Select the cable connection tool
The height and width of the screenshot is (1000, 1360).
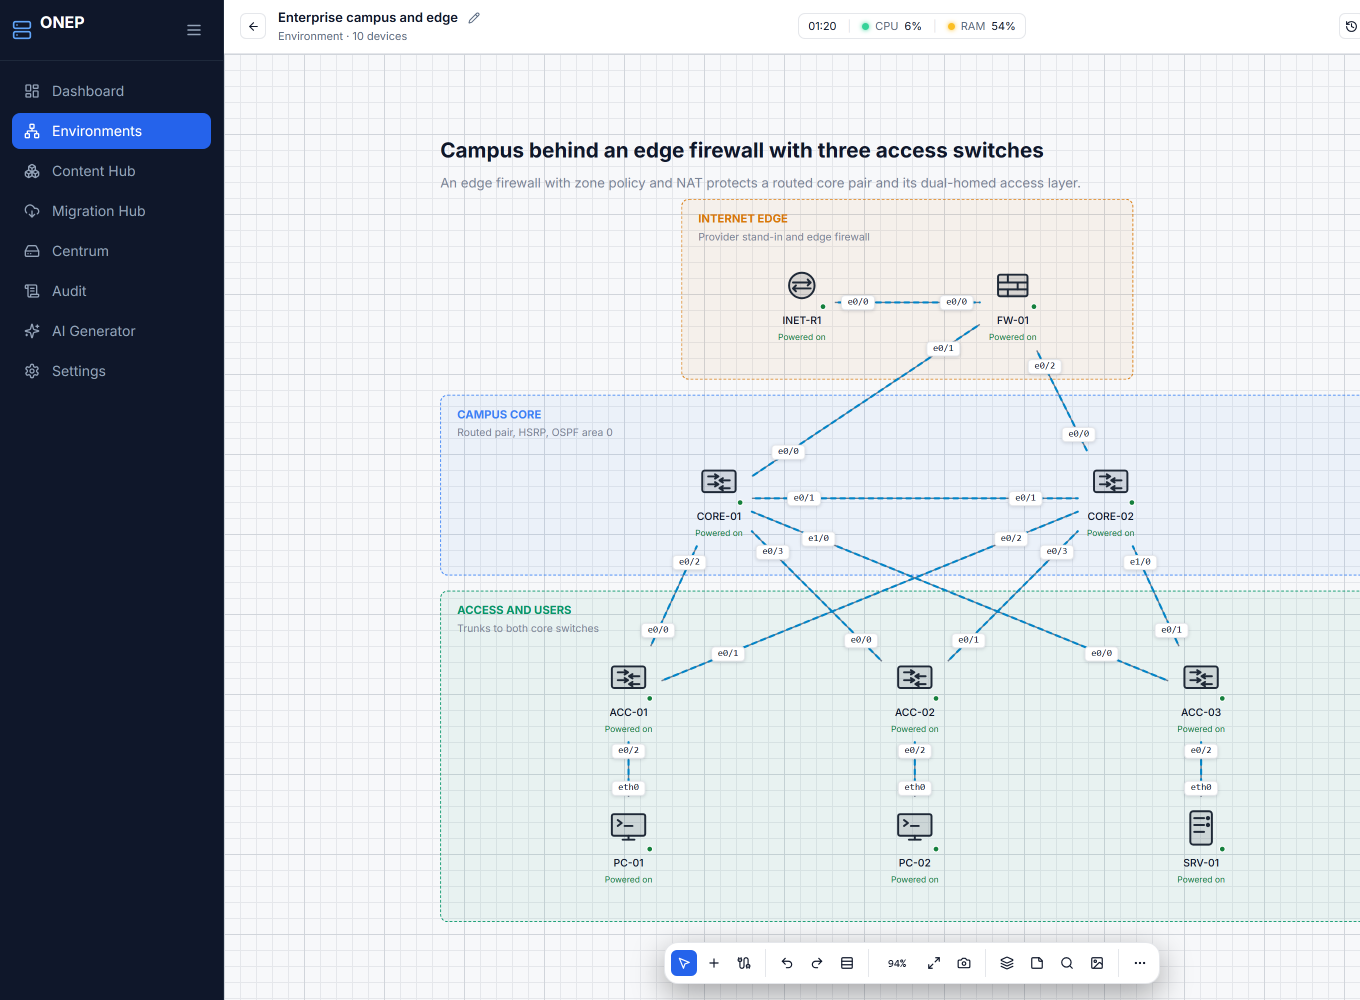point(744,963)
